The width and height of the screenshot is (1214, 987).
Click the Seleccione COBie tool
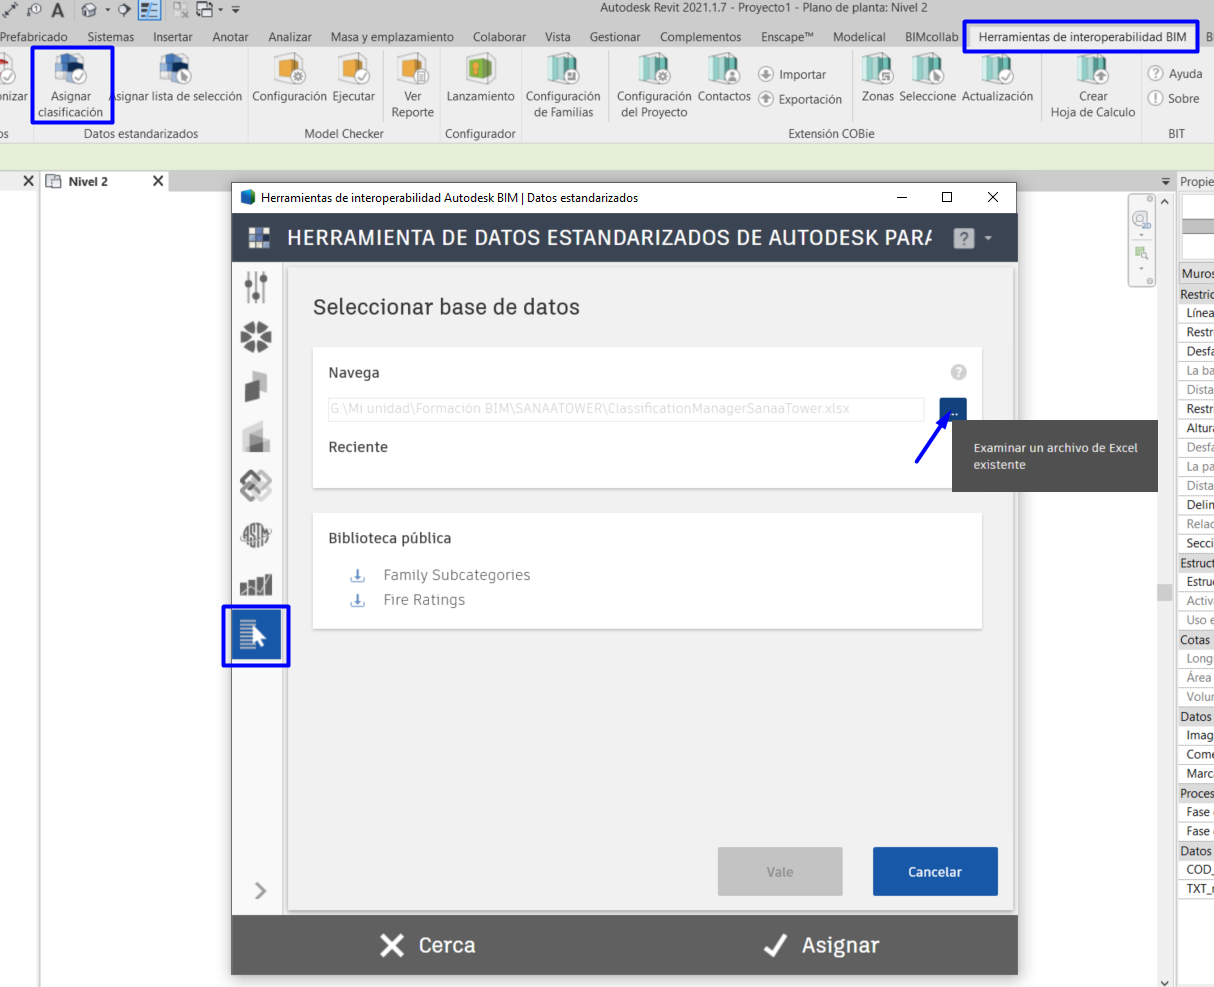pos(927,69)
